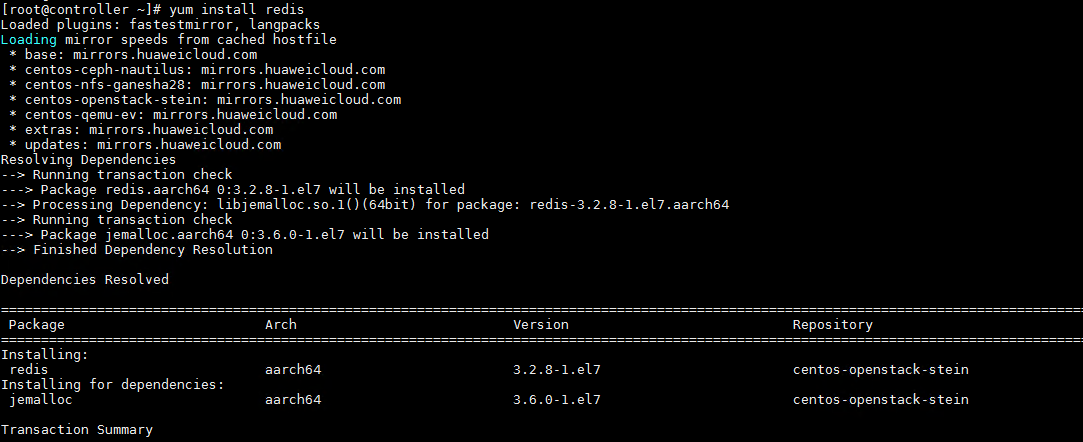Click the libjemalloc.so.1 dependency line
Viewport: 1083px width, 442px height.
pos(365,204)
